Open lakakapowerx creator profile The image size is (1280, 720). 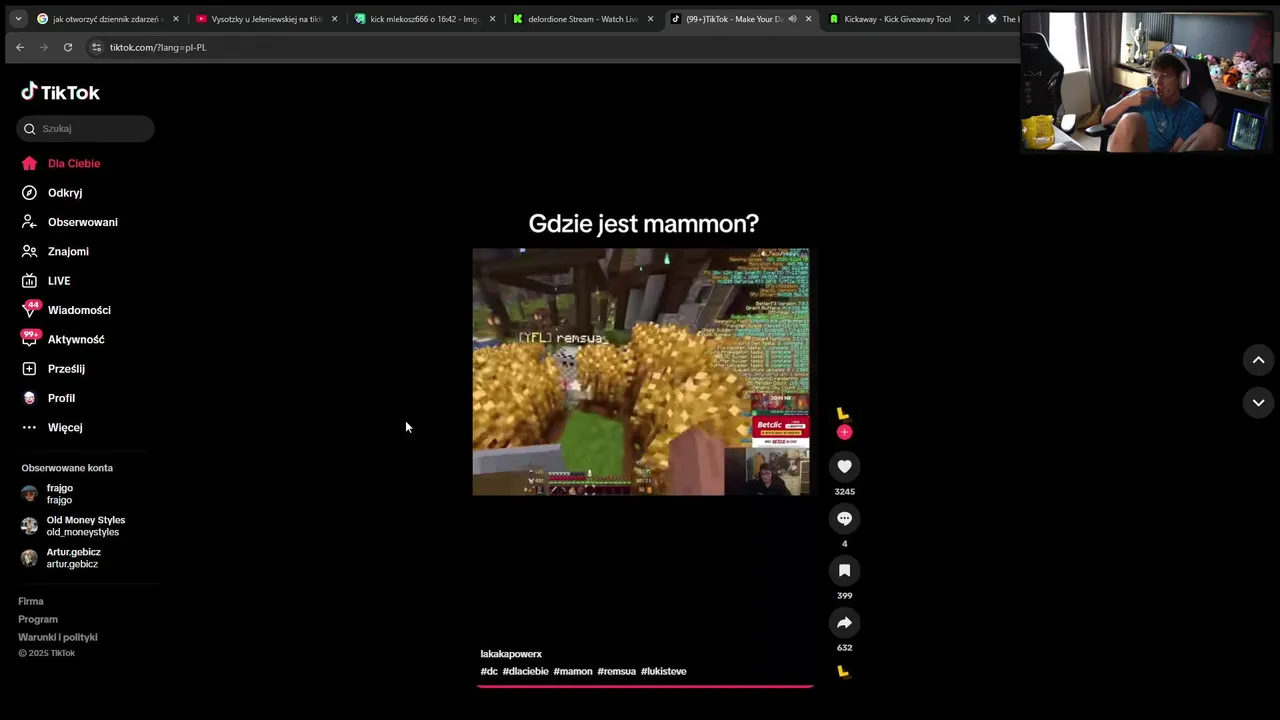click(x=511, y=654)
